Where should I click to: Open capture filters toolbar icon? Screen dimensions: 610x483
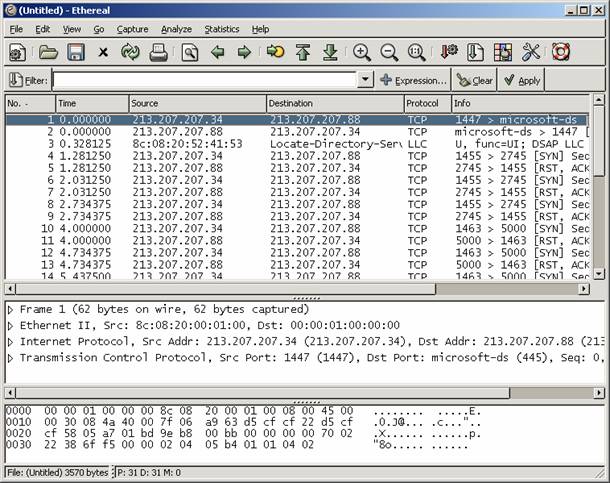[x=449, y=52]
